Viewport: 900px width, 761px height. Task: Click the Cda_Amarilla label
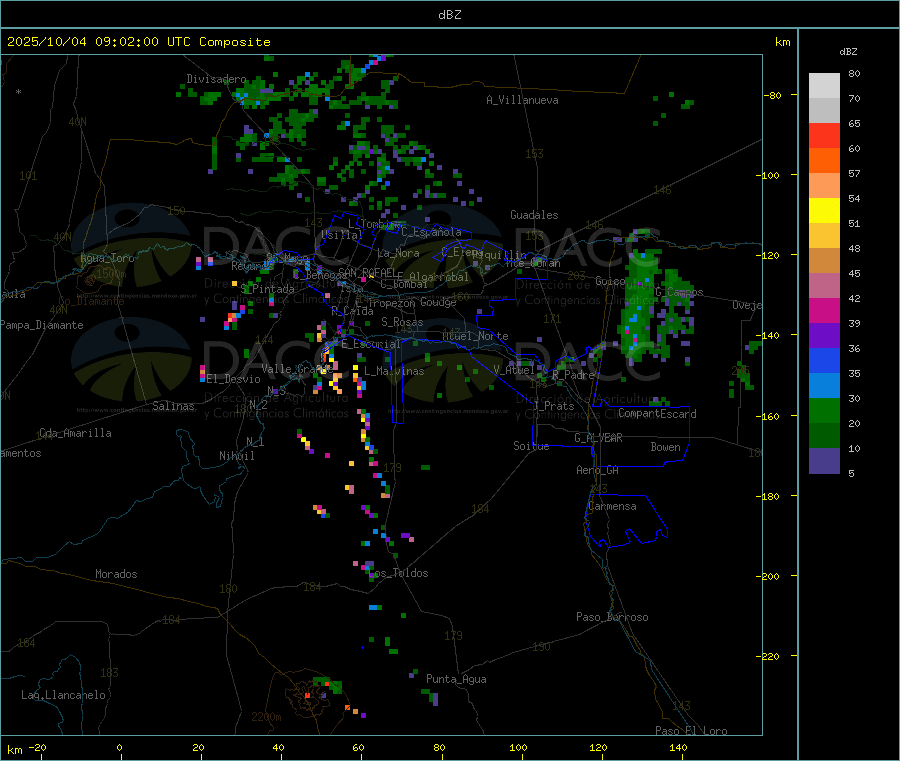[75, 433]
